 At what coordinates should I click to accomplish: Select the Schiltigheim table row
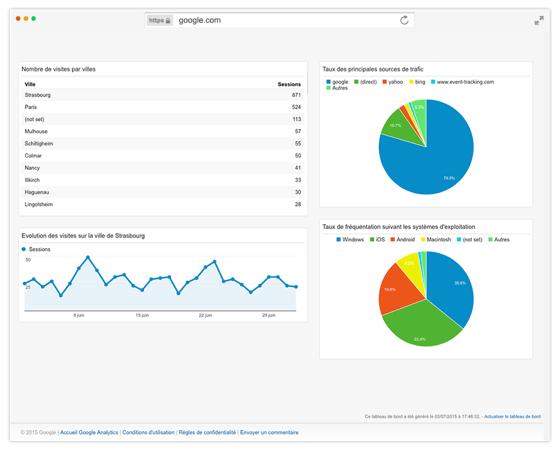pyautogui.click(x=163, y=144)
